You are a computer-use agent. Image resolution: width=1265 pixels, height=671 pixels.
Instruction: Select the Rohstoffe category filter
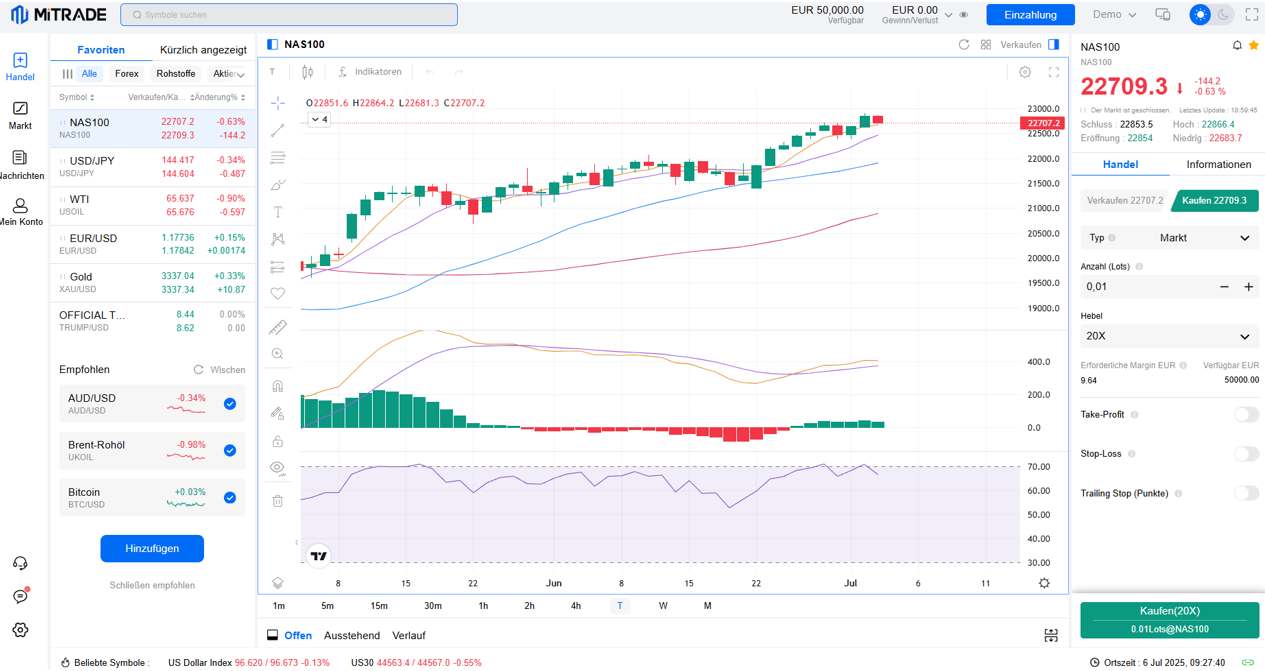pos(176,74)
